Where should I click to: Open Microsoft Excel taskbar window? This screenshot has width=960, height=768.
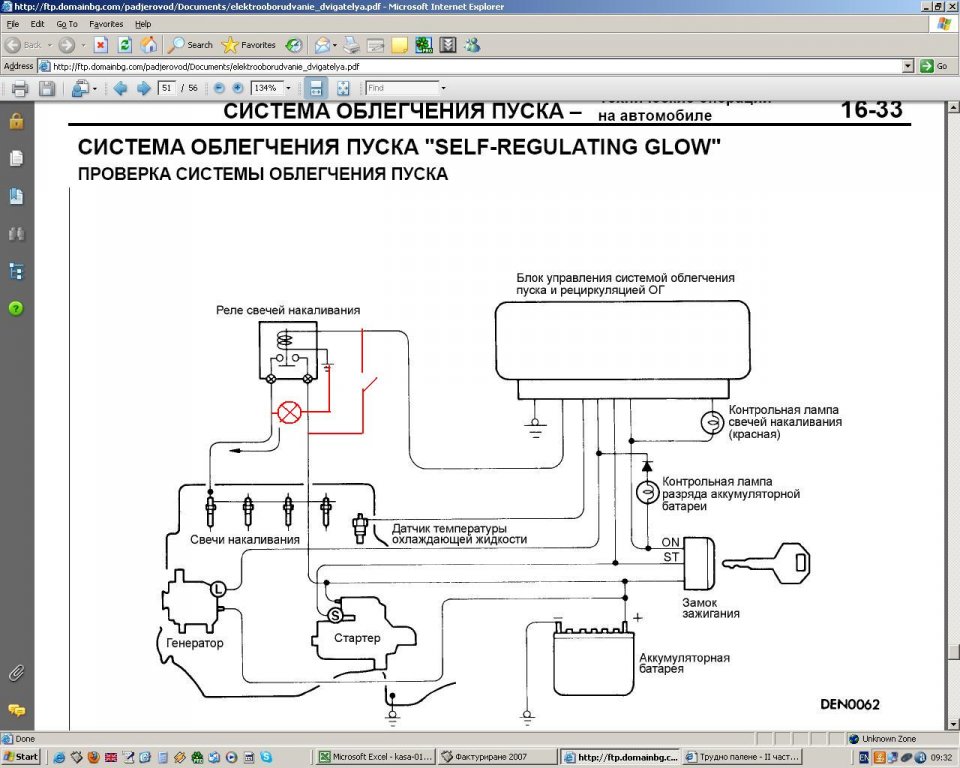point(375,757)
